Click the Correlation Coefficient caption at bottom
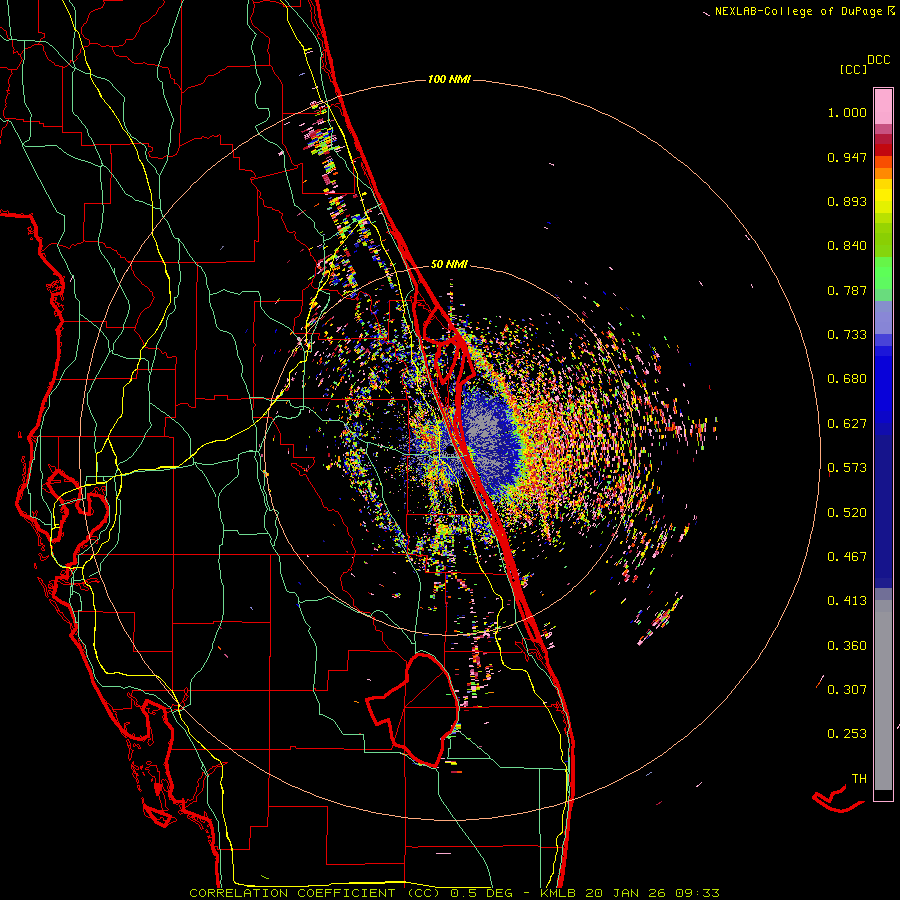 [454, 893]
